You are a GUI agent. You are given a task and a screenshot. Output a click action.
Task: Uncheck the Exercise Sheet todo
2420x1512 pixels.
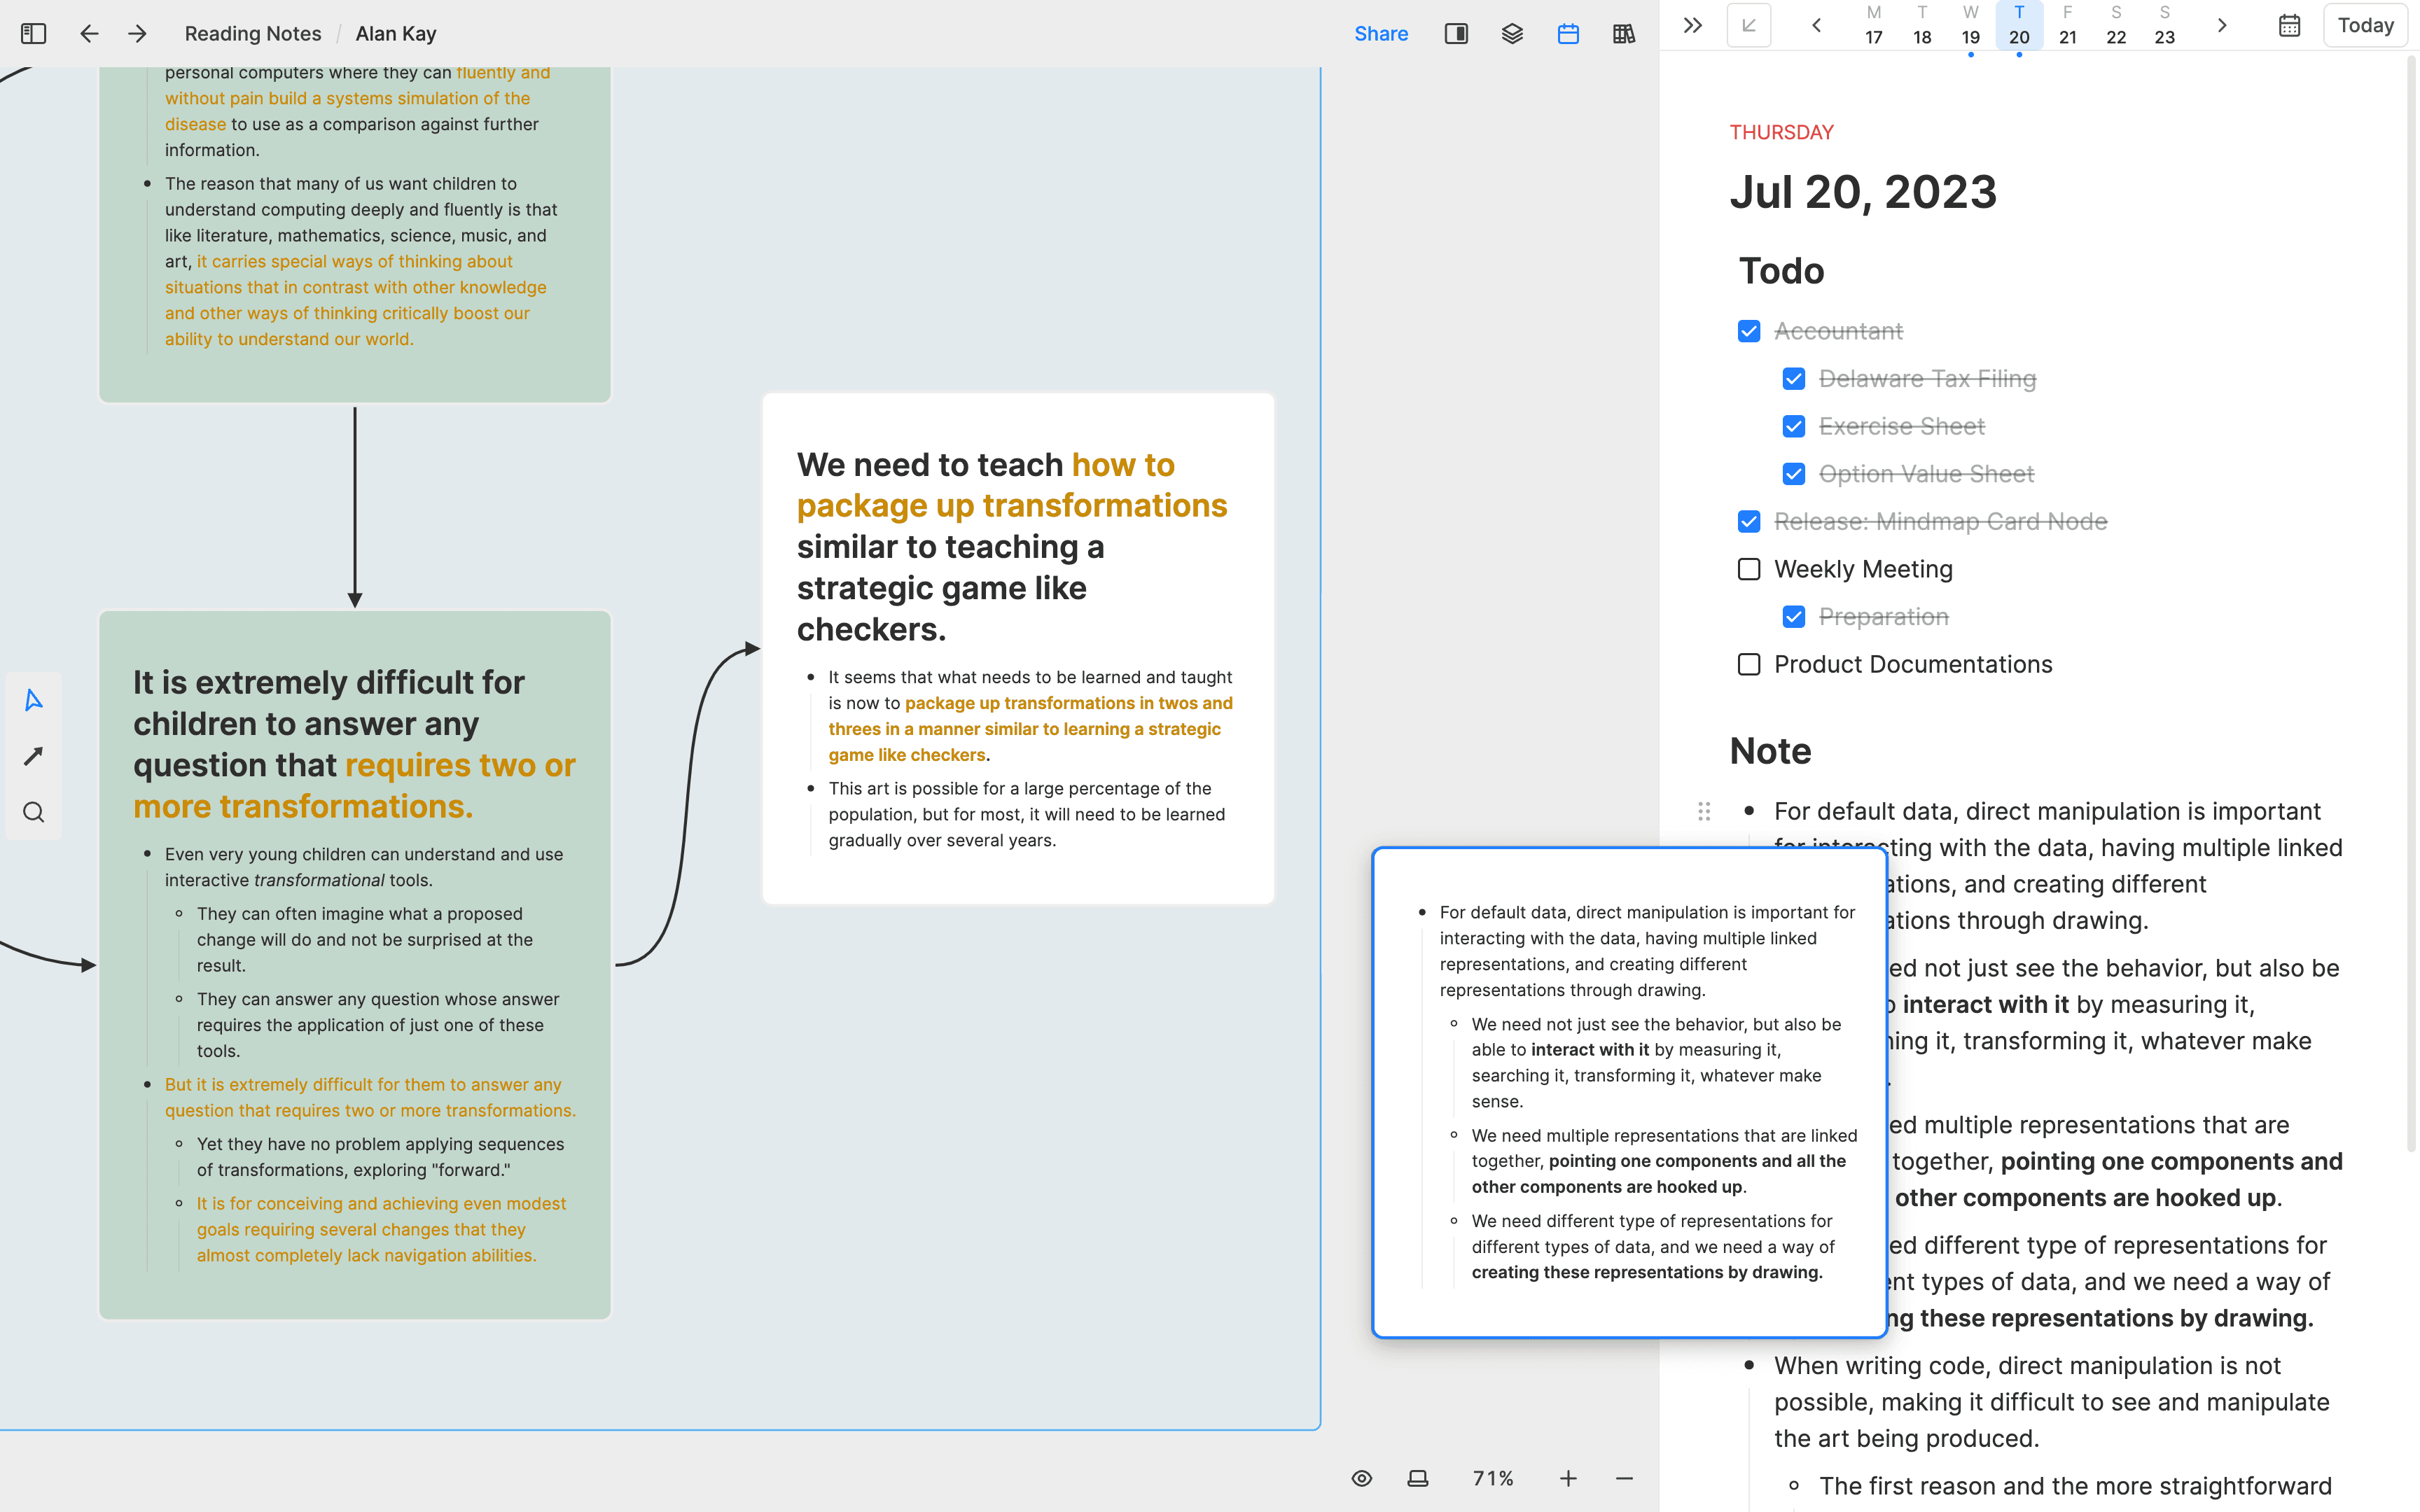[x=1794, y=426]
